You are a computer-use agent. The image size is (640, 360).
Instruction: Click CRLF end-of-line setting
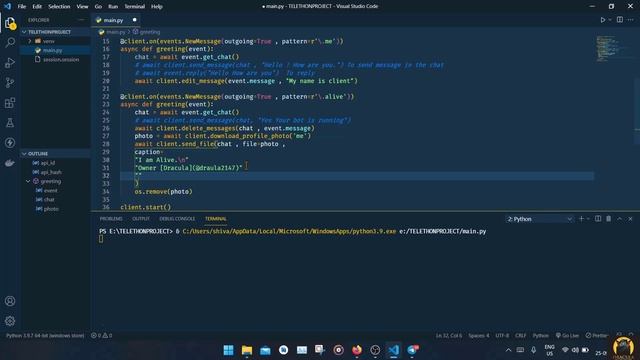[x=520, y=336]
